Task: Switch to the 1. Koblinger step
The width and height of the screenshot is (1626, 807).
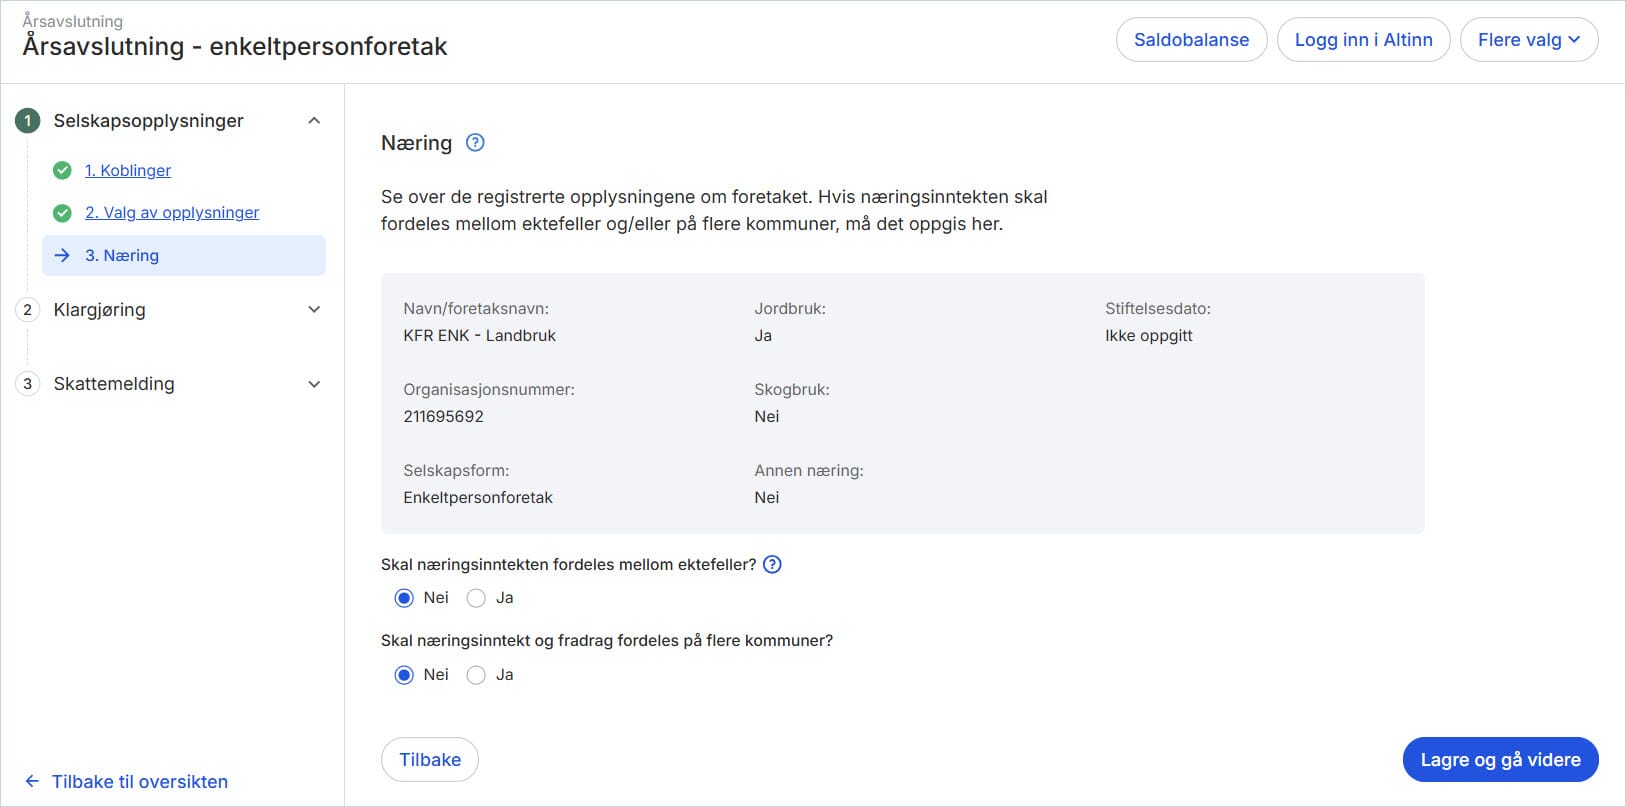Action: (x=128, y=170)
